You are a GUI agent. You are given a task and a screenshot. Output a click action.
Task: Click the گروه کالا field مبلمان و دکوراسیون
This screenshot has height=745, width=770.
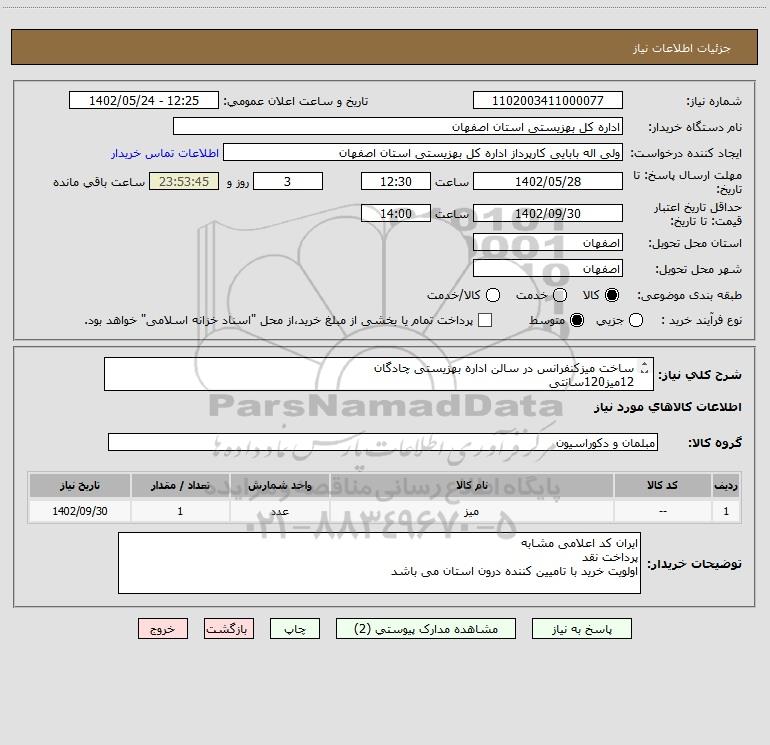(383, 442)
